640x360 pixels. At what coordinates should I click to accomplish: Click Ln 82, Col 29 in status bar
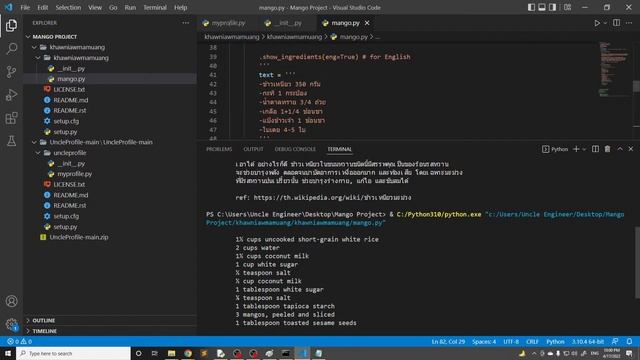click(x=448, y=342)
